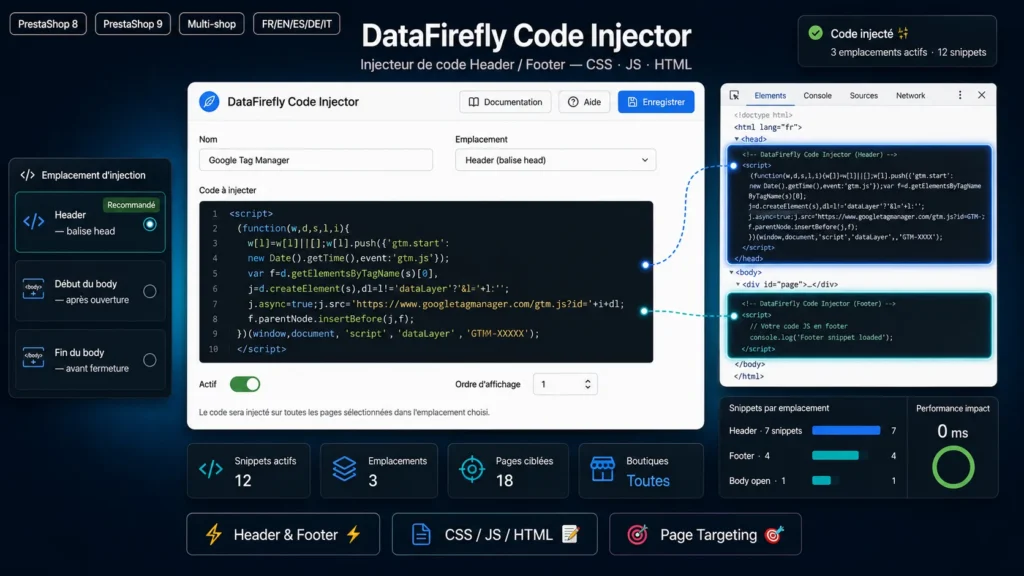Click the Header snippets blue bar
Screen dimensions: 1024x576
click(x=846, y=430)
